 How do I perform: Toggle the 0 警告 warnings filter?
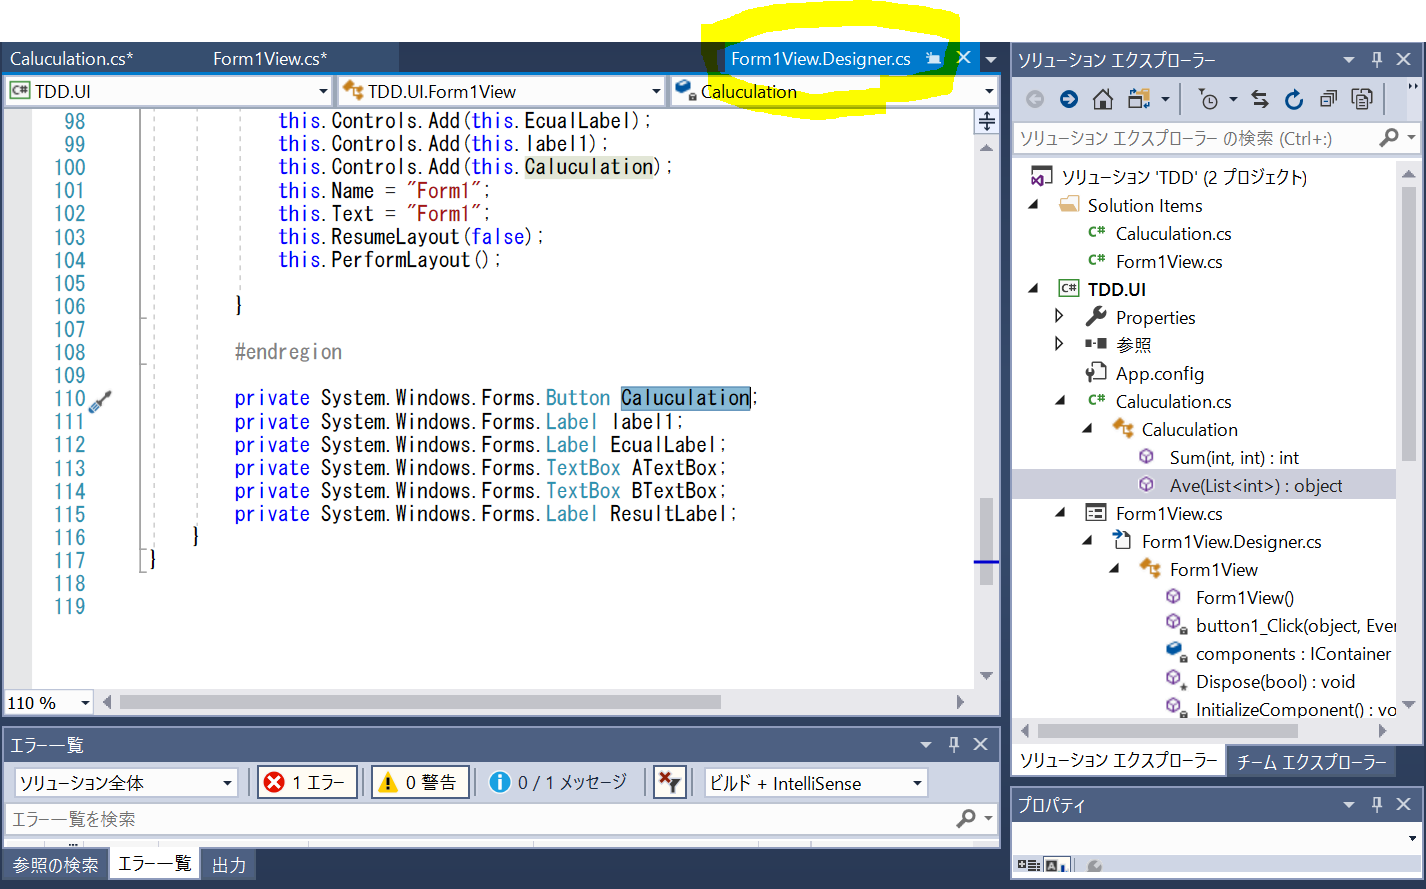pyautogui.click(x=420, y=781)
